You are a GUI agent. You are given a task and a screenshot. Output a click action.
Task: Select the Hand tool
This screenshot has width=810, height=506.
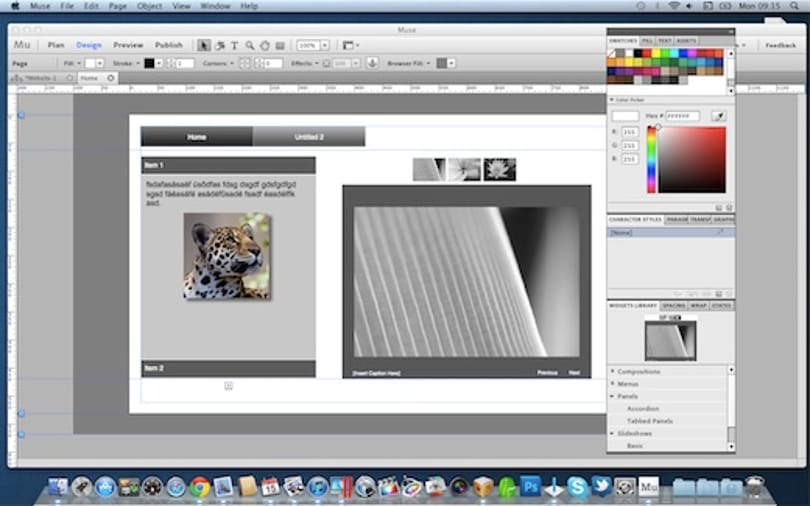(264, 45)
